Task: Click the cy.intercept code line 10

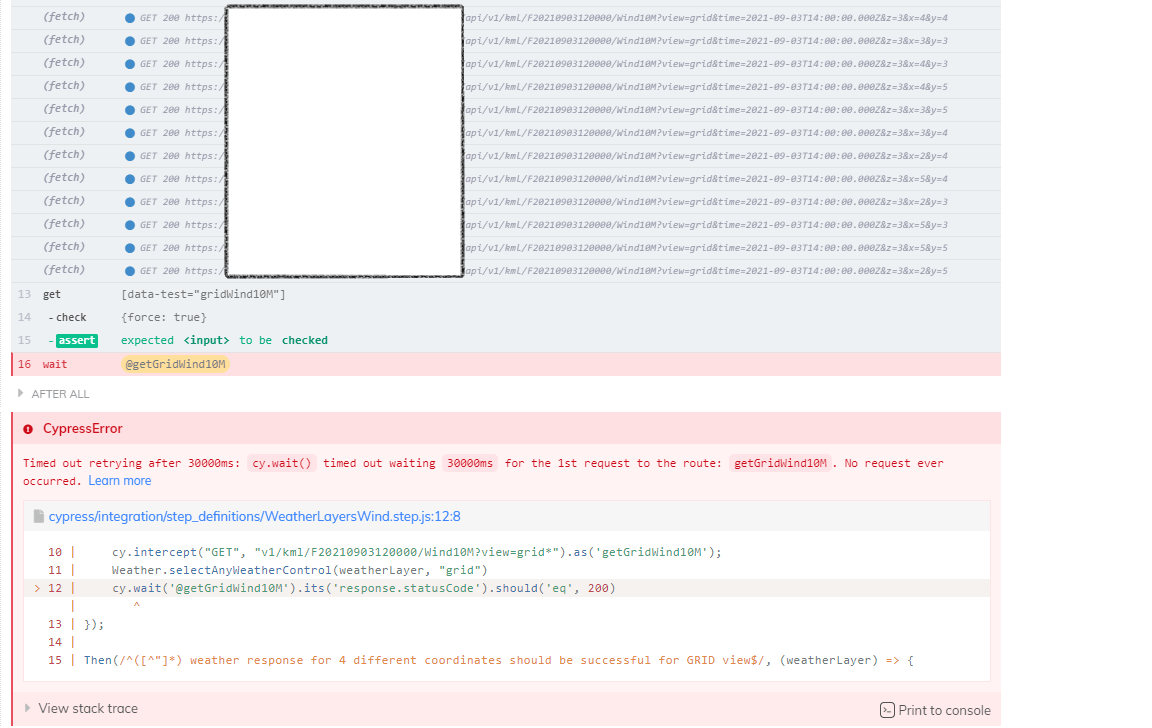Action: [x=400, y=551]
